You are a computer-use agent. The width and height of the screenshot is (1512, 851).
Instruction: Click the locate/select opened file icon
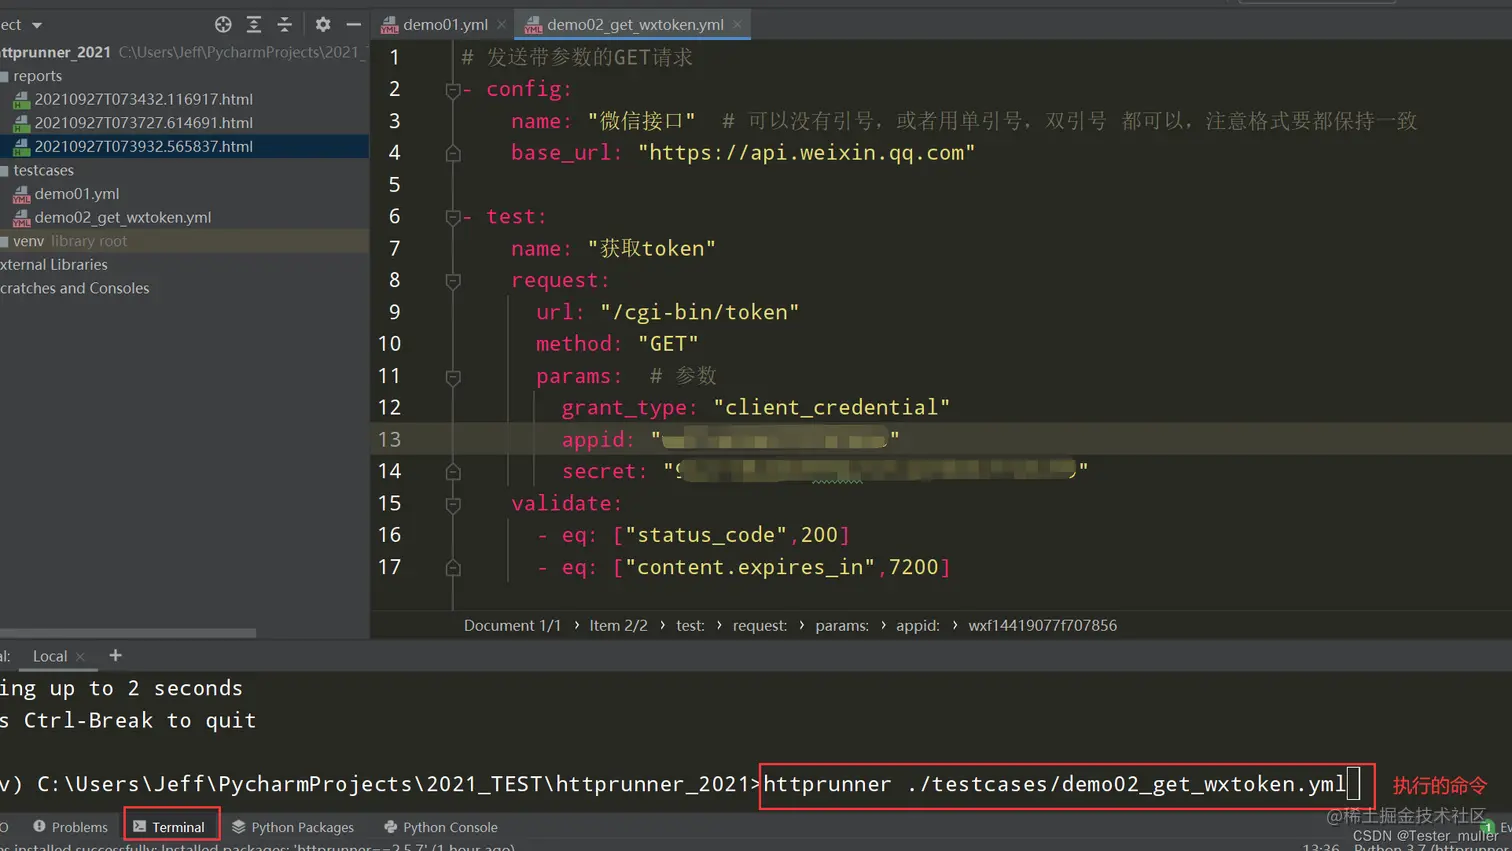223,24
